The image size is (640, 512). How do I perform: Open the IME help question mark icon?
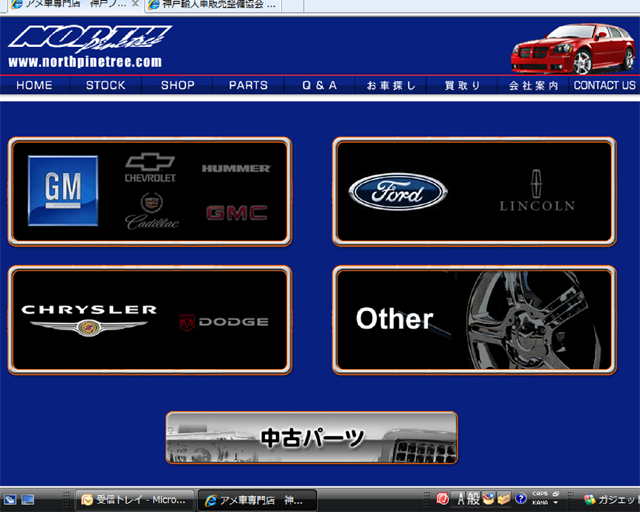pyautogui.click(x=521, y=499)
